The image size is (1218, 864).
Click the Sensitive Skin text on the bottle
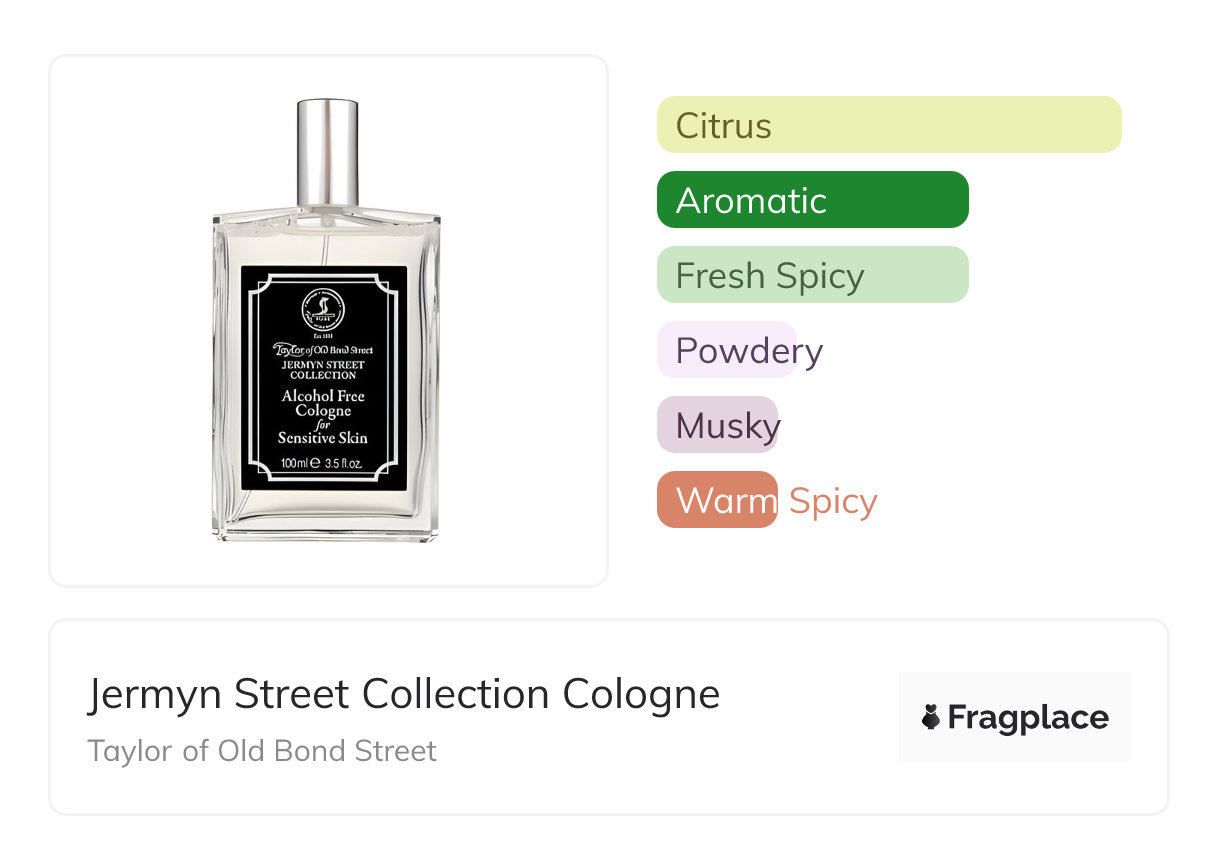pyautogui.click(x=323, y=438)
